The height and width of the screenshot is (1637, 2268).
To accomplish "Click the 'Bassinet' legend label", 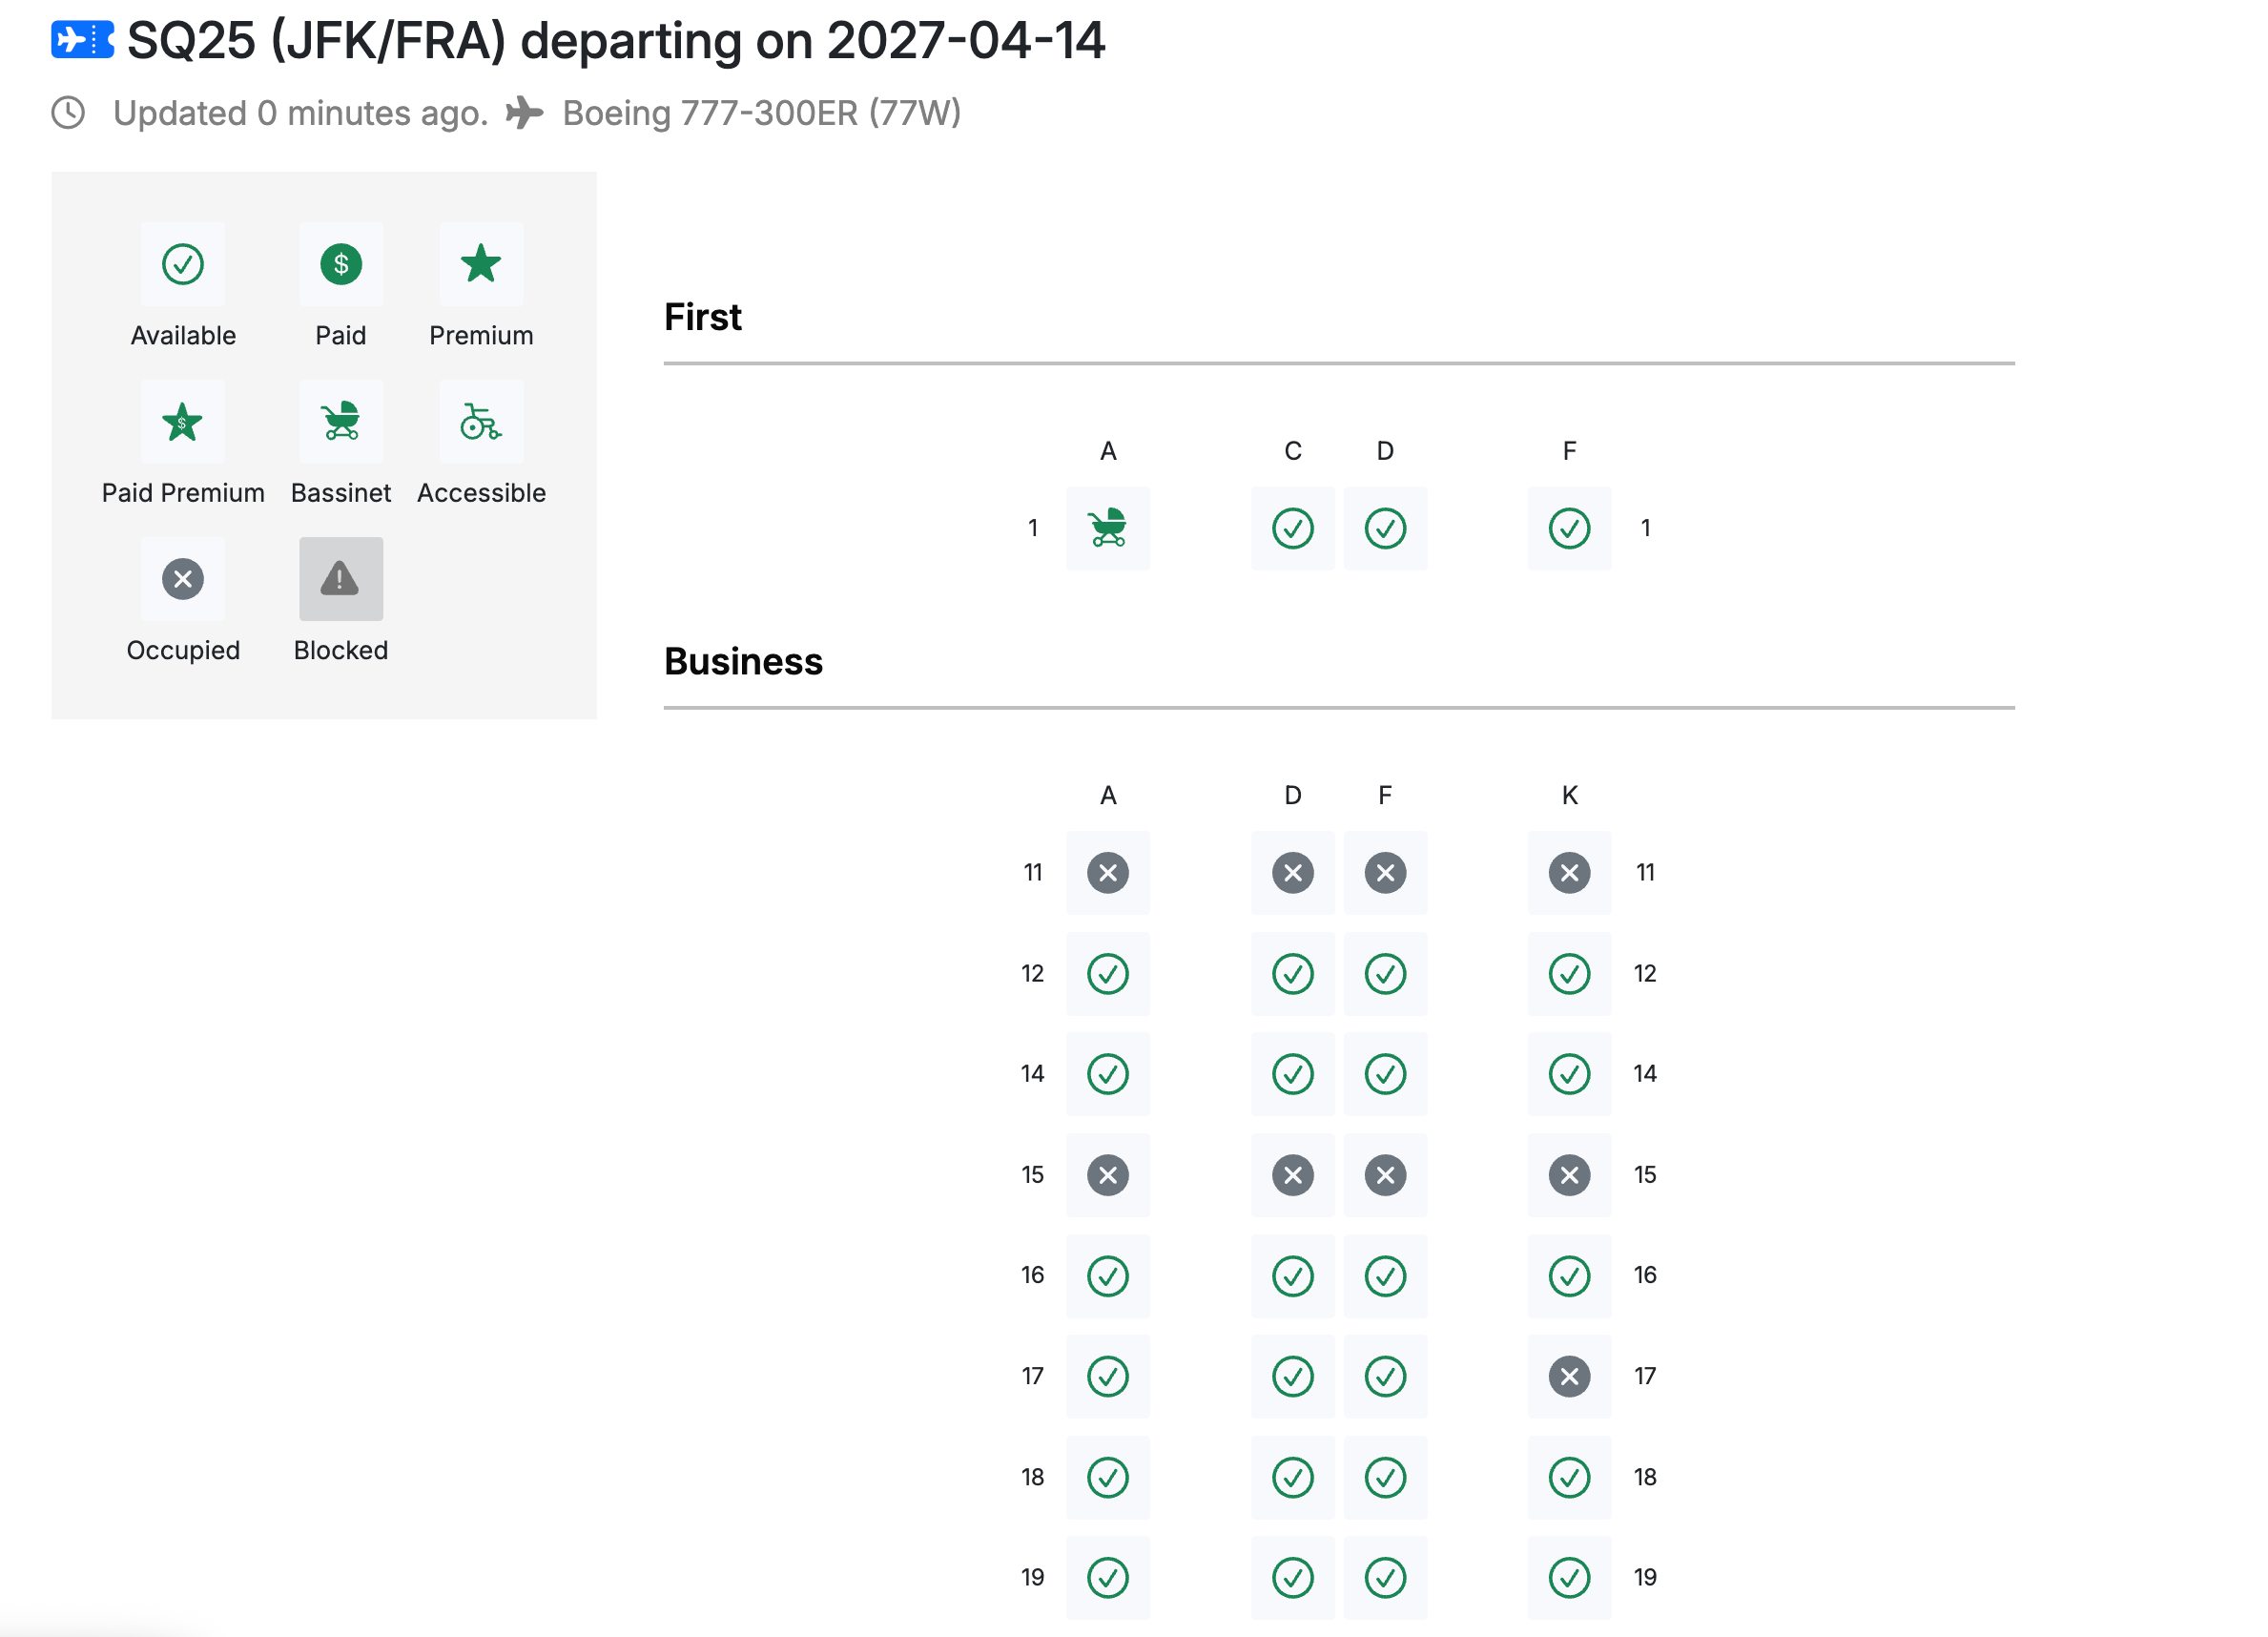I will [341, 493].
